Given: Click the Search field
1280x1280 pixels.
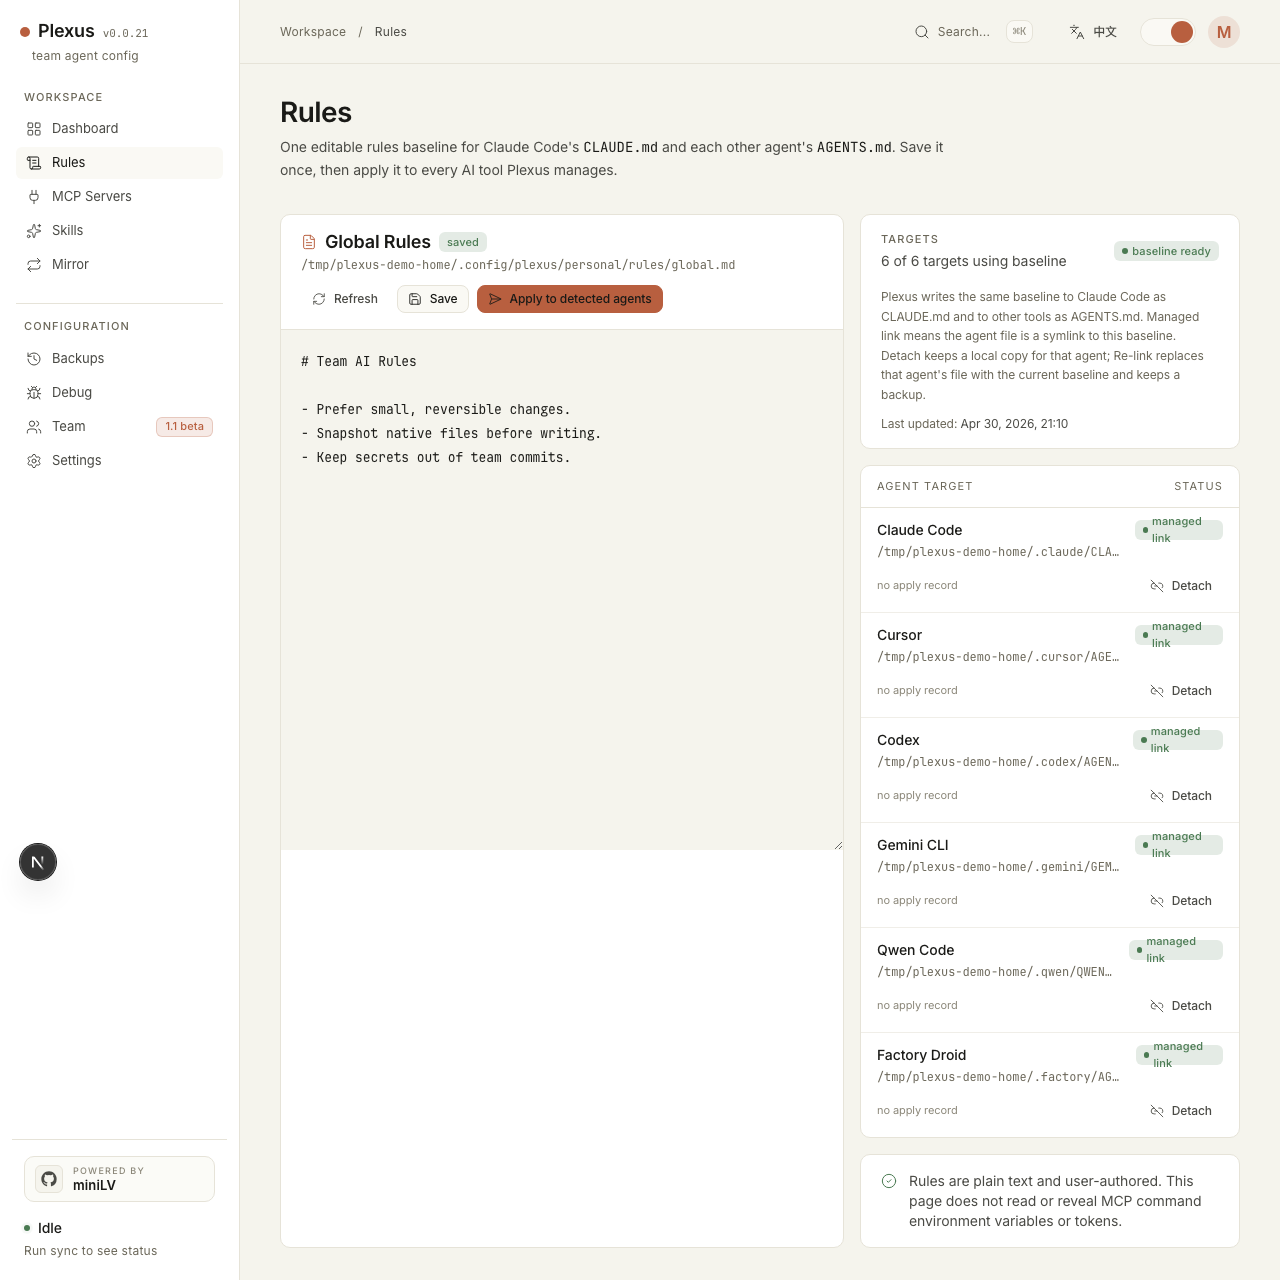Looking at the screenshot, I should point(972,32).
